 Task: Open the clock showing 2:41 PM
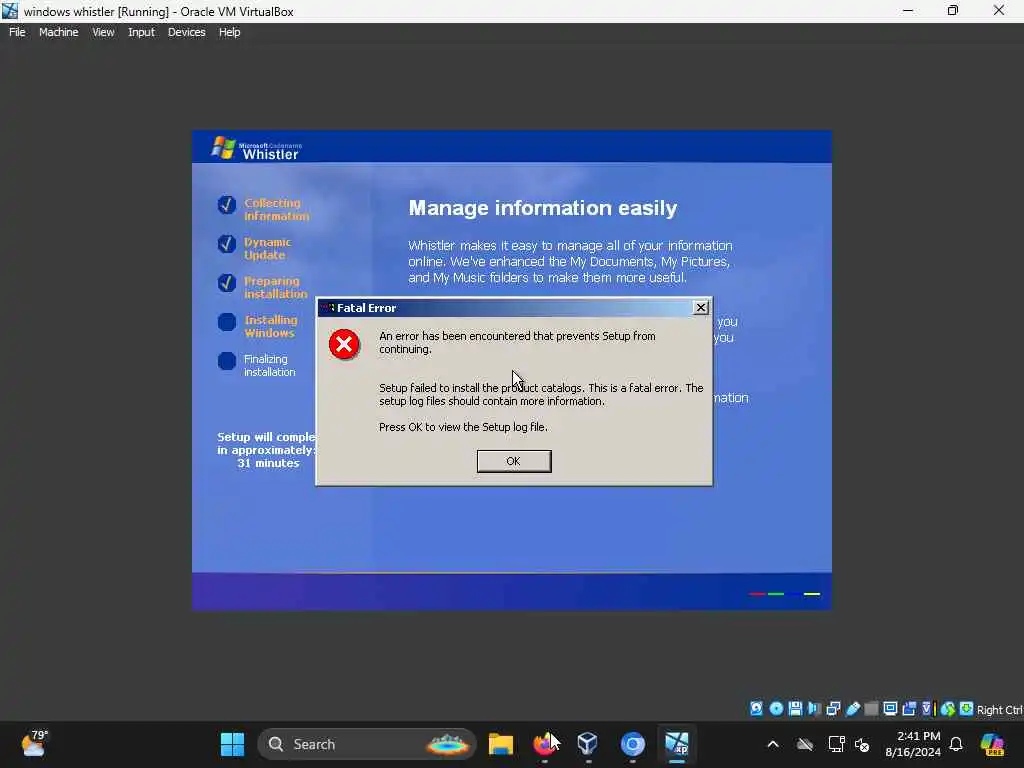[x=913, y=744]
